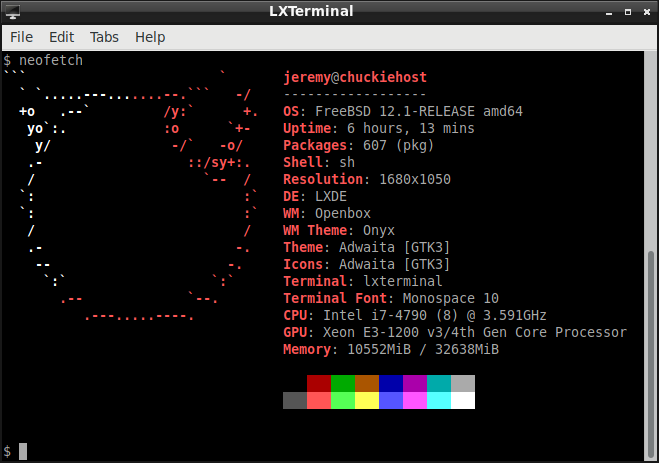Open the Edit menu
This screenshot has height=463, width=659.
61,37
